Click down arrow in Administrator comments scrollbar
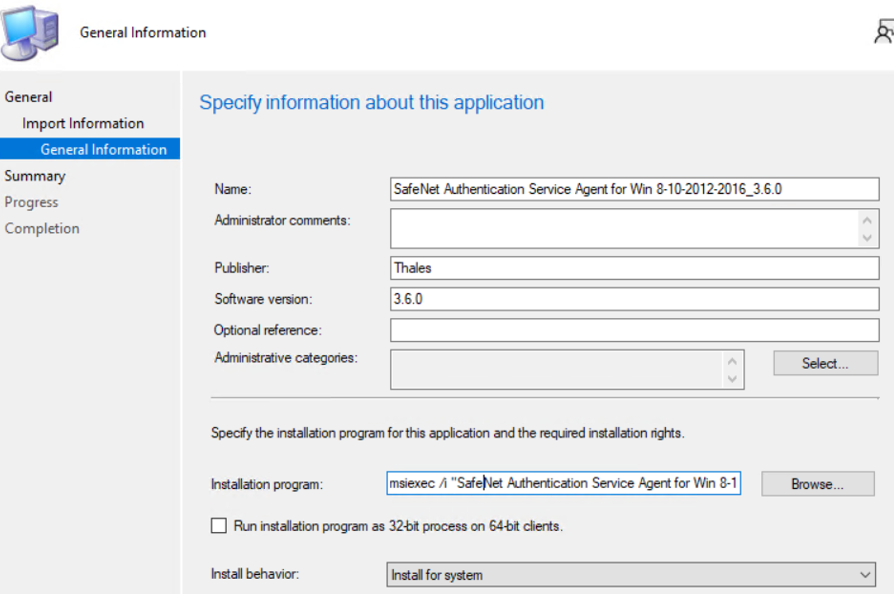894x594 pixels. click(867, 238)
